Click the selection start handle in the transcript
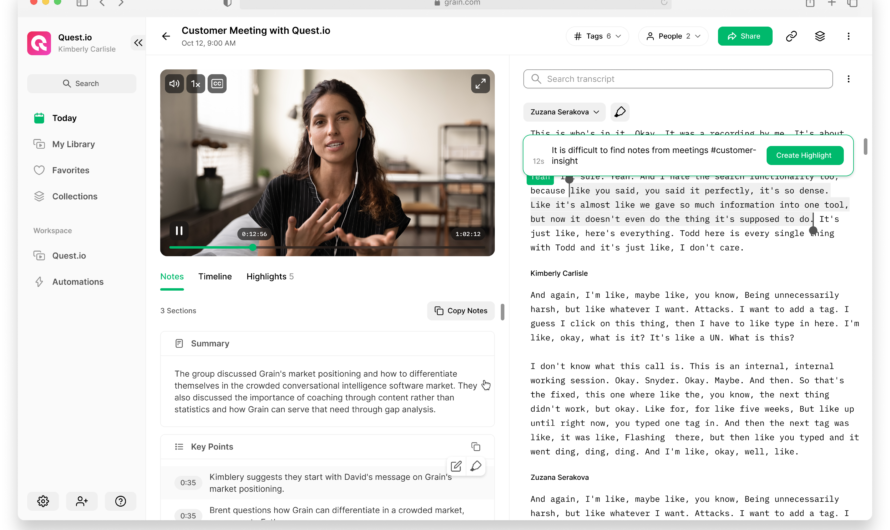 pyautogui.click(x=569, y=180)
